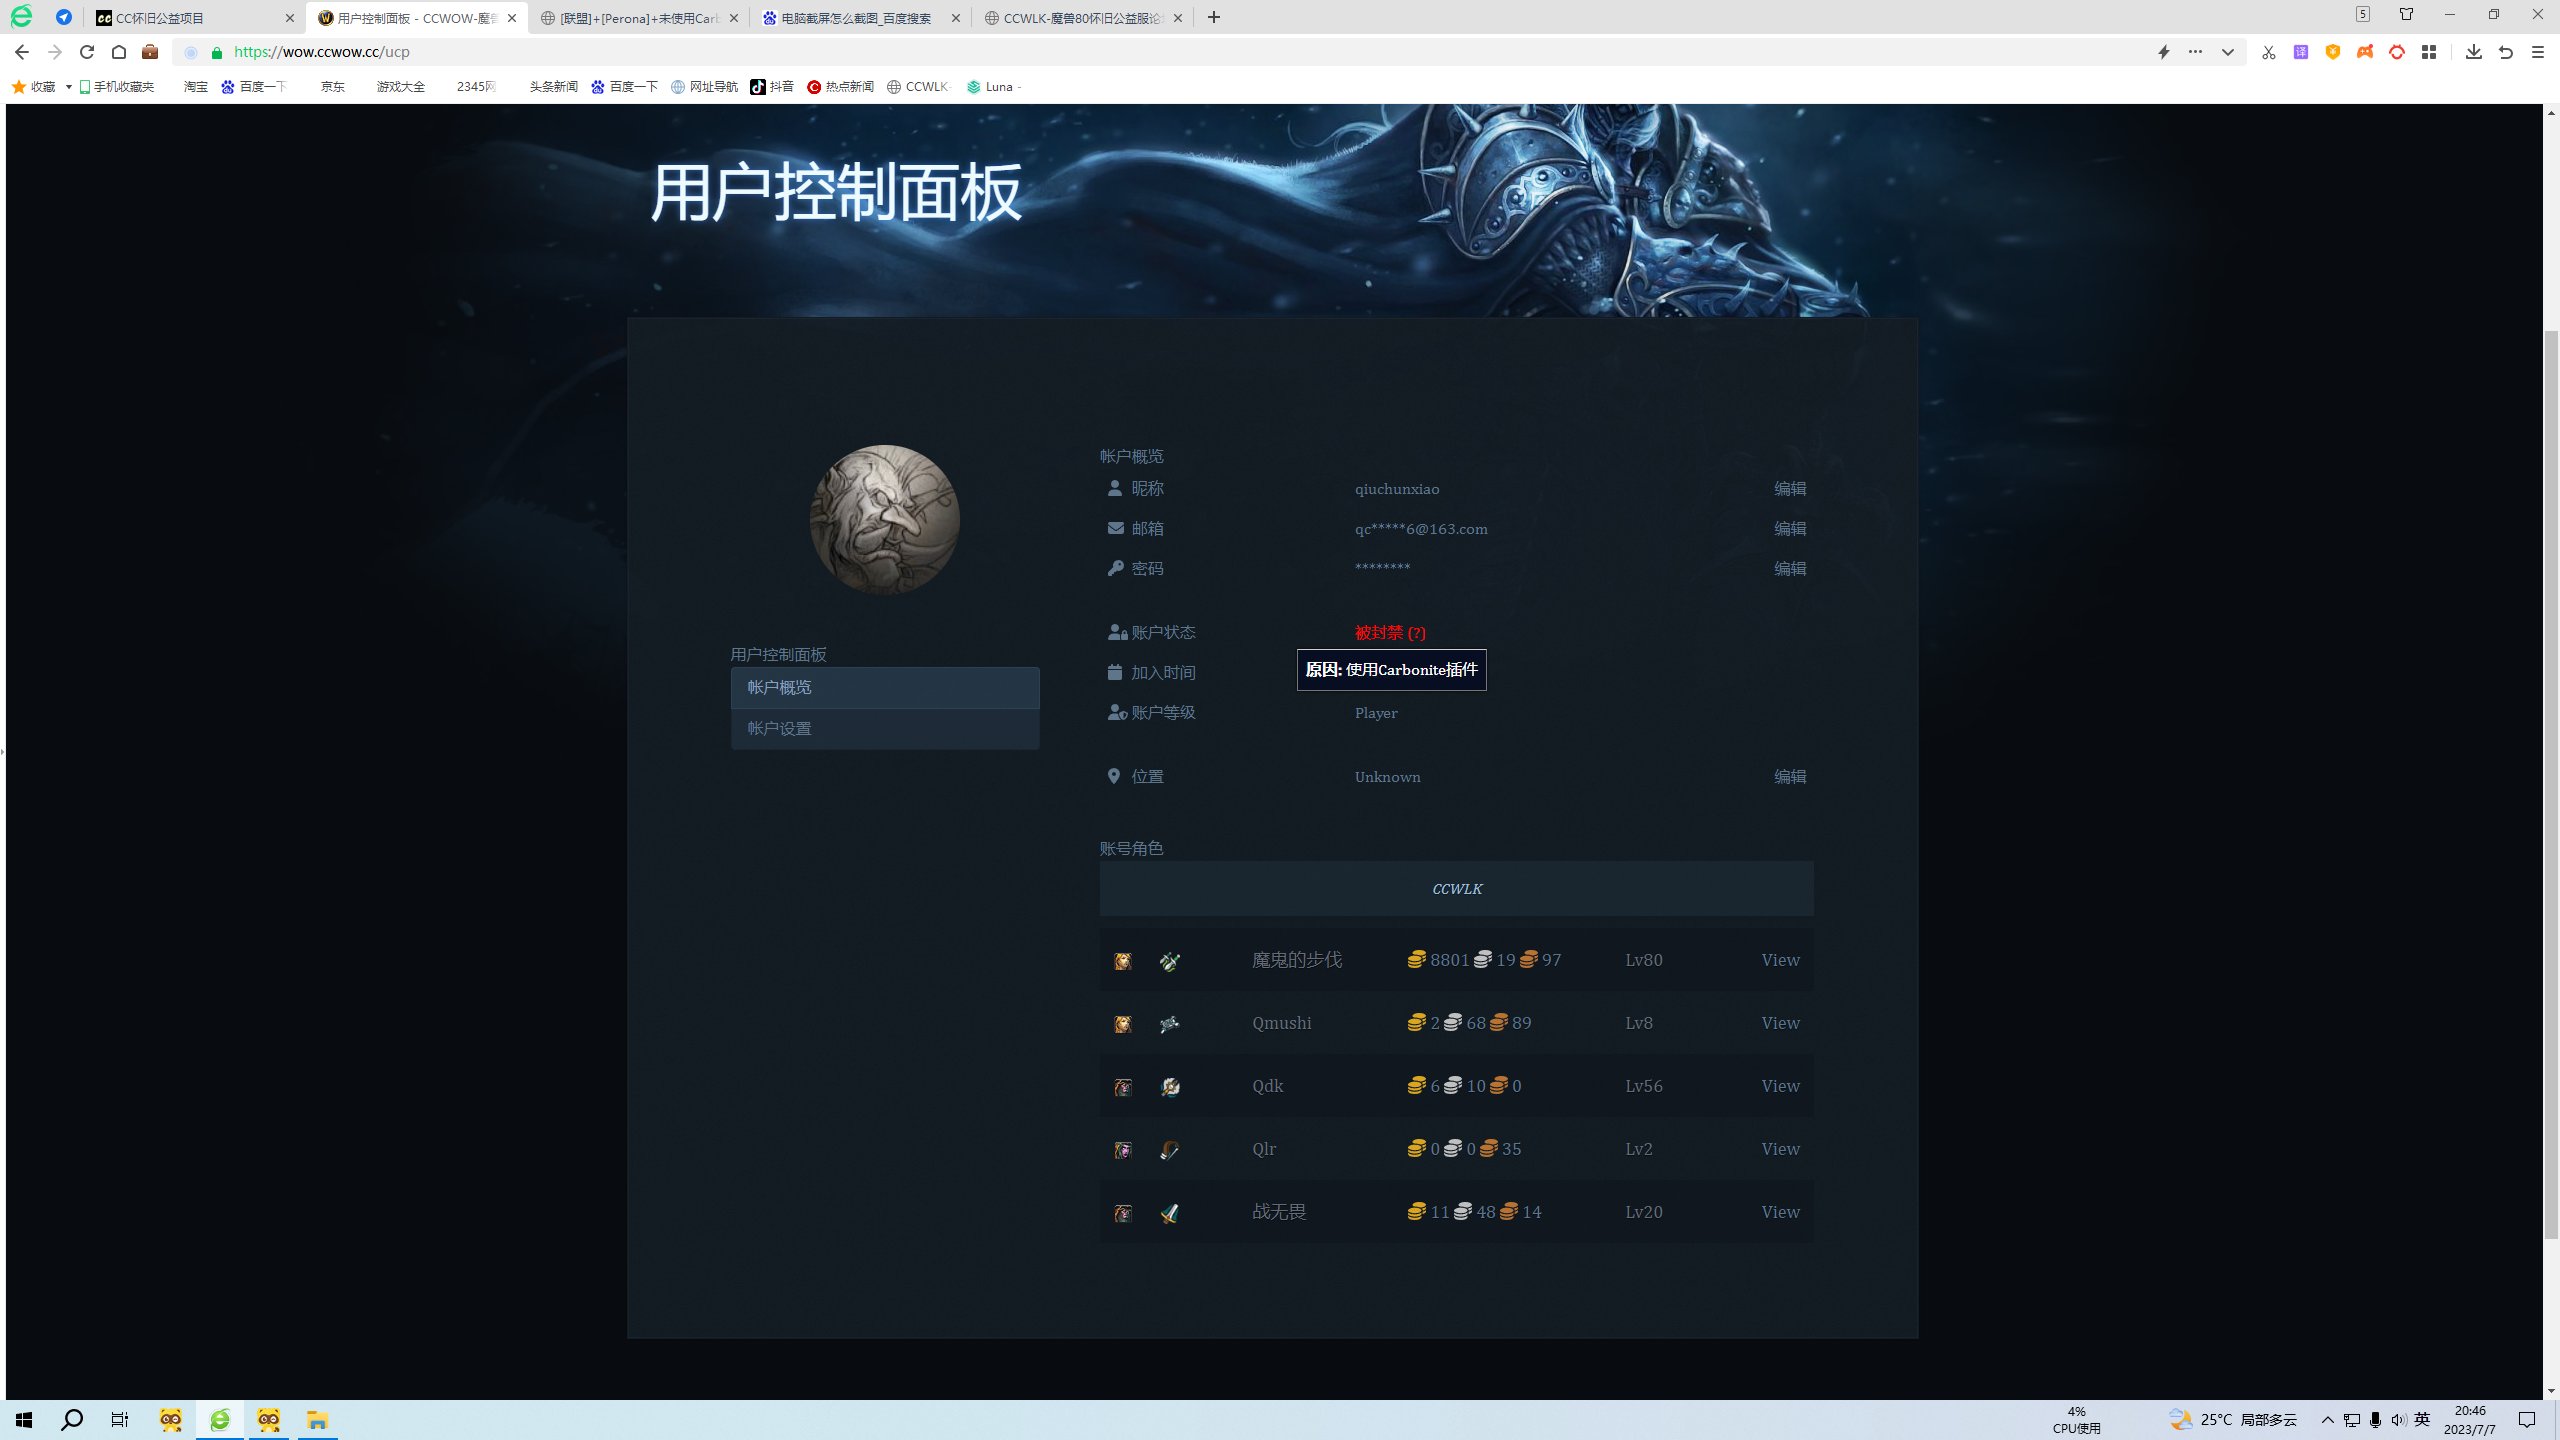Click View for character Qmushi
Image resolution: width=2560 pixels, height=1440 pixels.
[x=1780, y=1023]
